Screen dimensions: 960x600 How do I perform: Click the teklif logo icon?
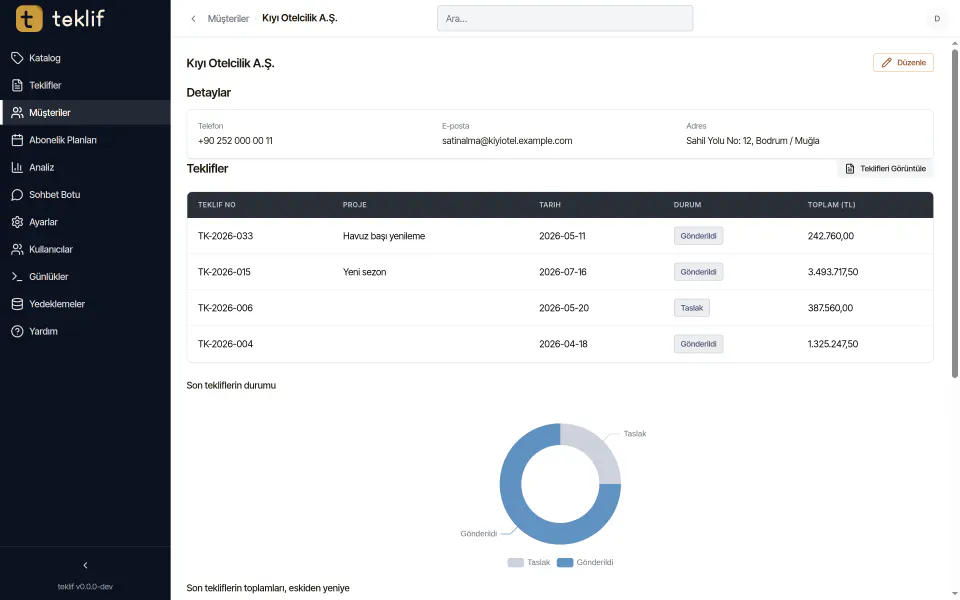click(x=29, y=18)
